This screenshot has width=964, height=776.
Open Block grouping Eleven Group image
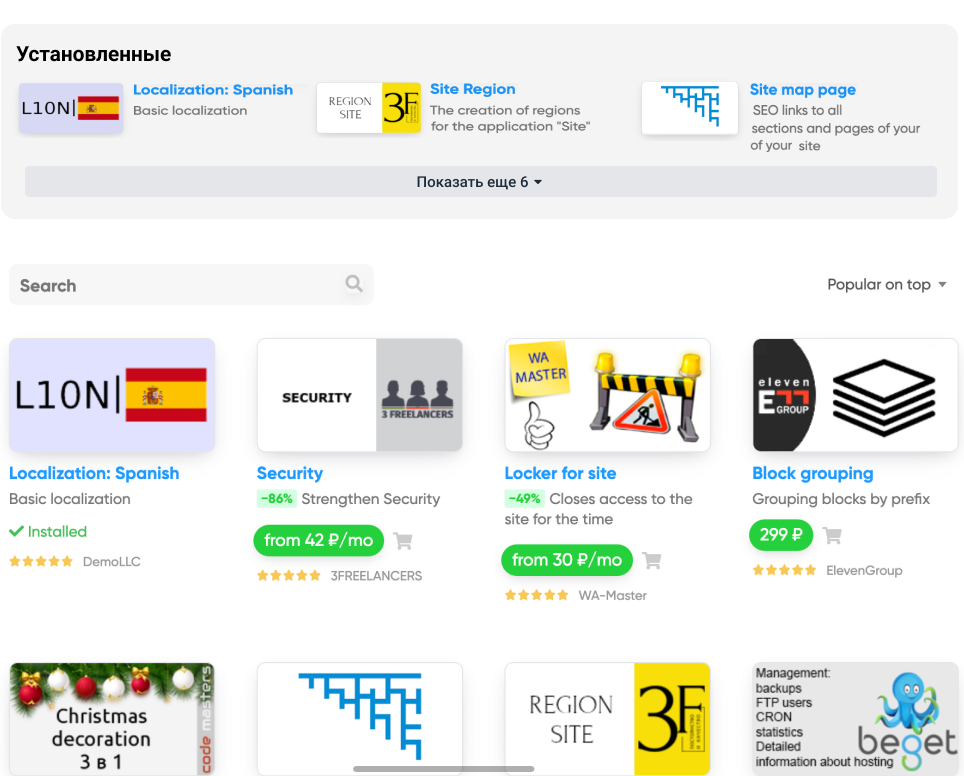pos(855,395)
